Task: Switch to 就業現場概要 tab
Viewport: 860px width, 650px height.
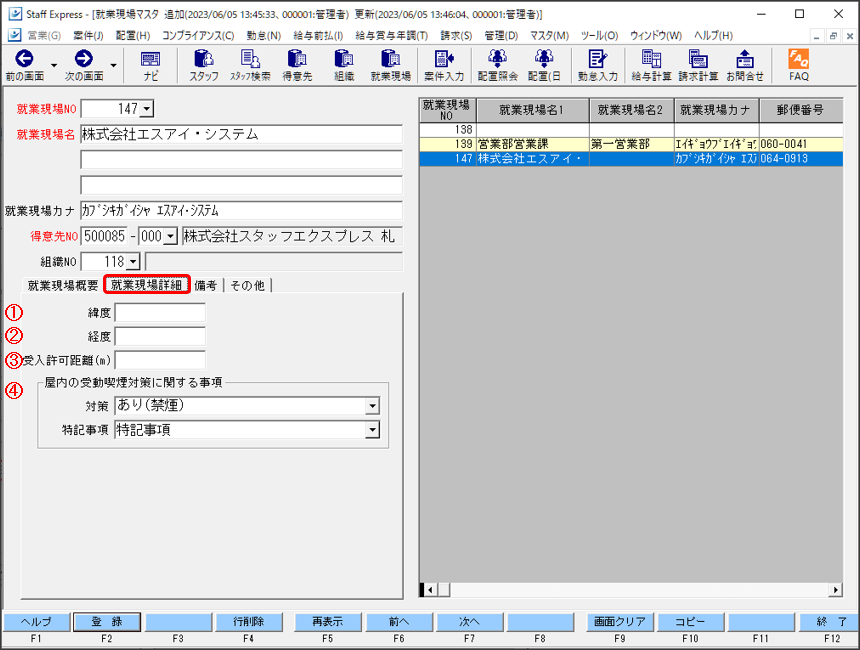Action: pos(63,285)
